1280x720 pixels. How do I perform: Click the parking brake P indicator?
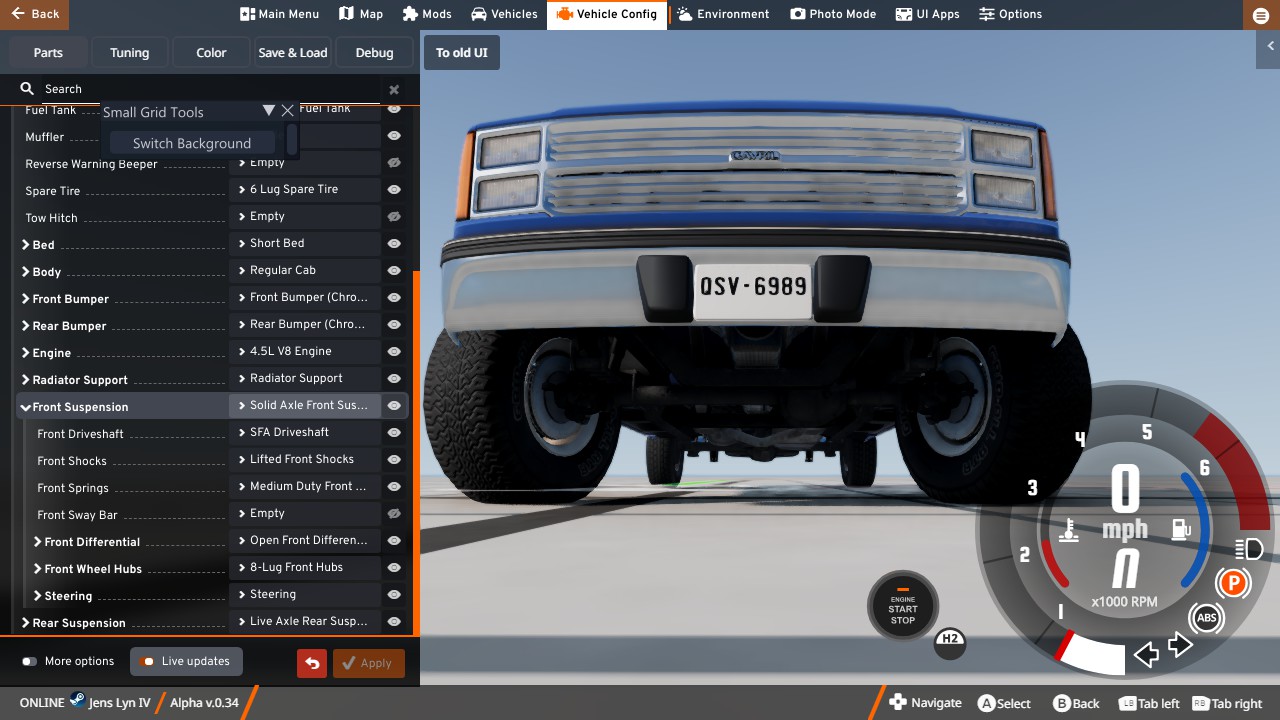tap(1233, 582)
